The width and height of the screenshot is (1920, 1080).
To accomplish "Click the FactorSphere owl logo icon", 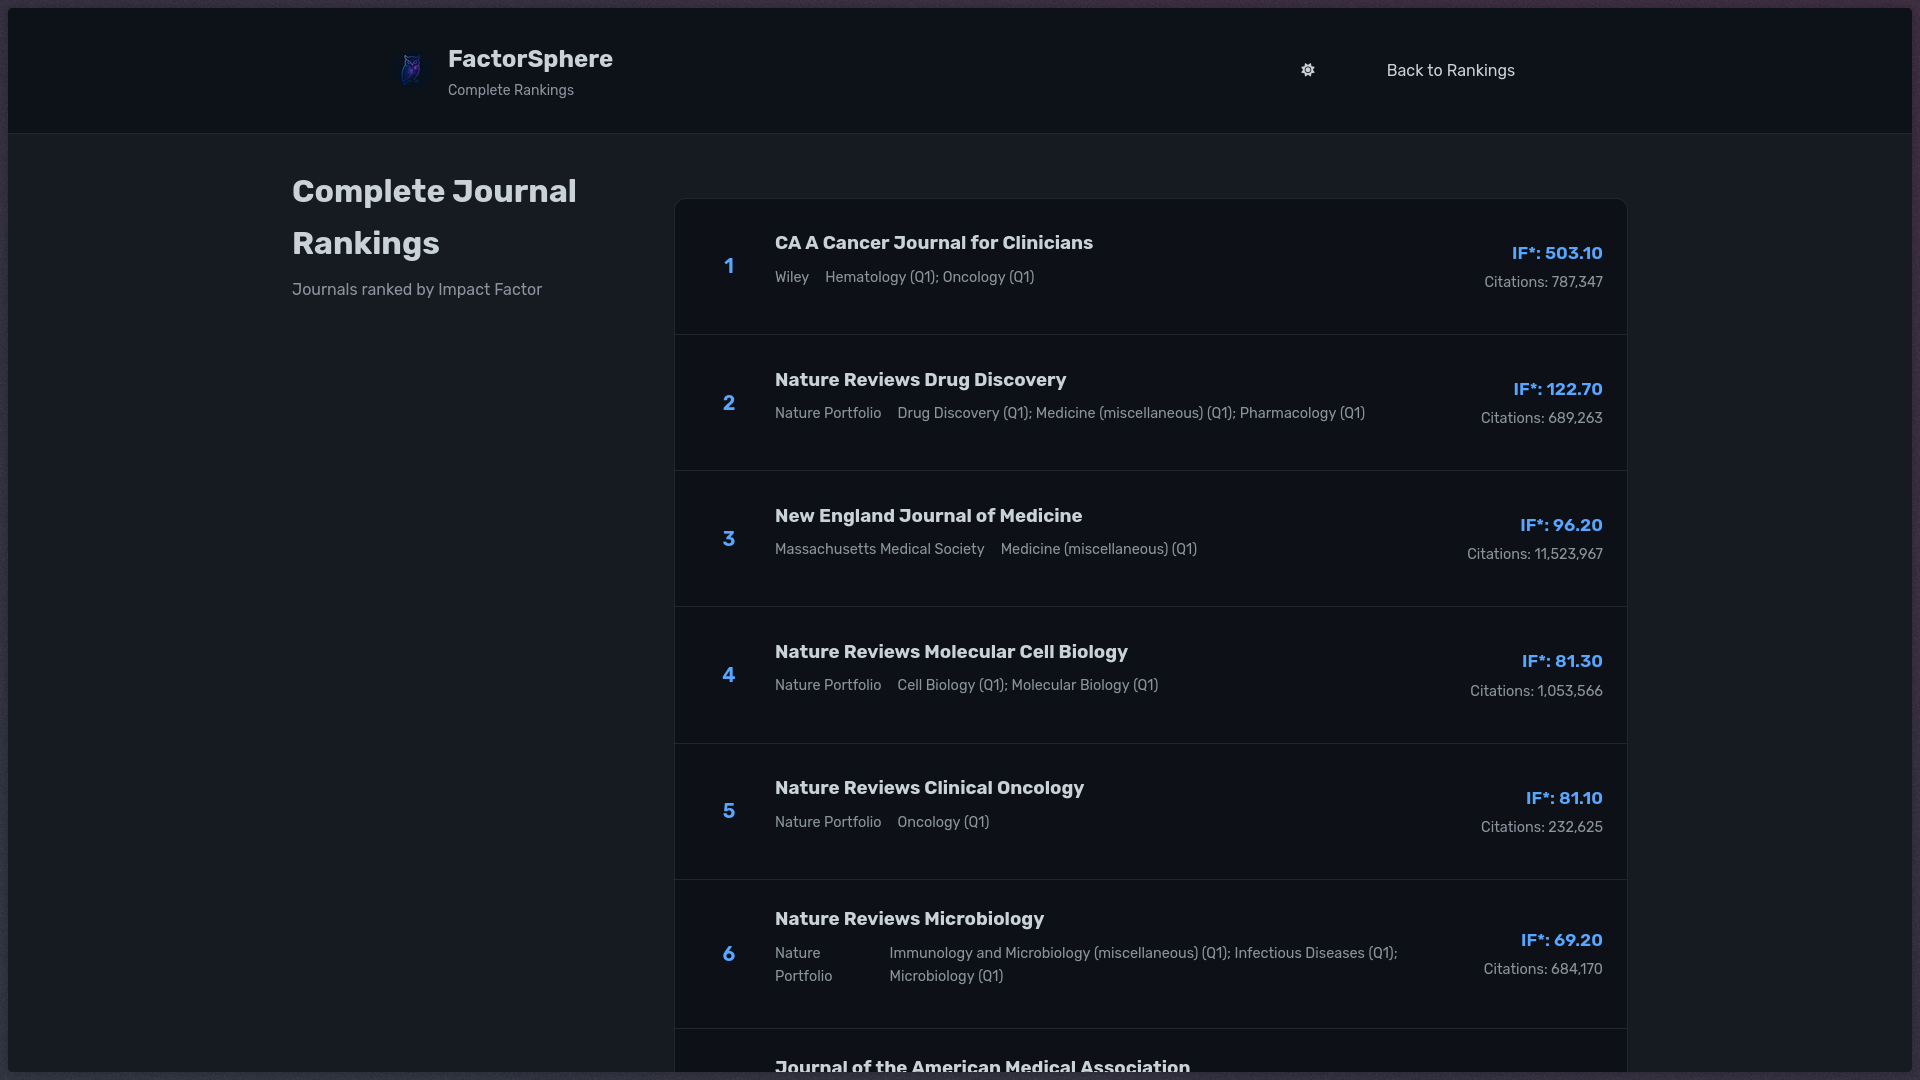I will [411, 70].
